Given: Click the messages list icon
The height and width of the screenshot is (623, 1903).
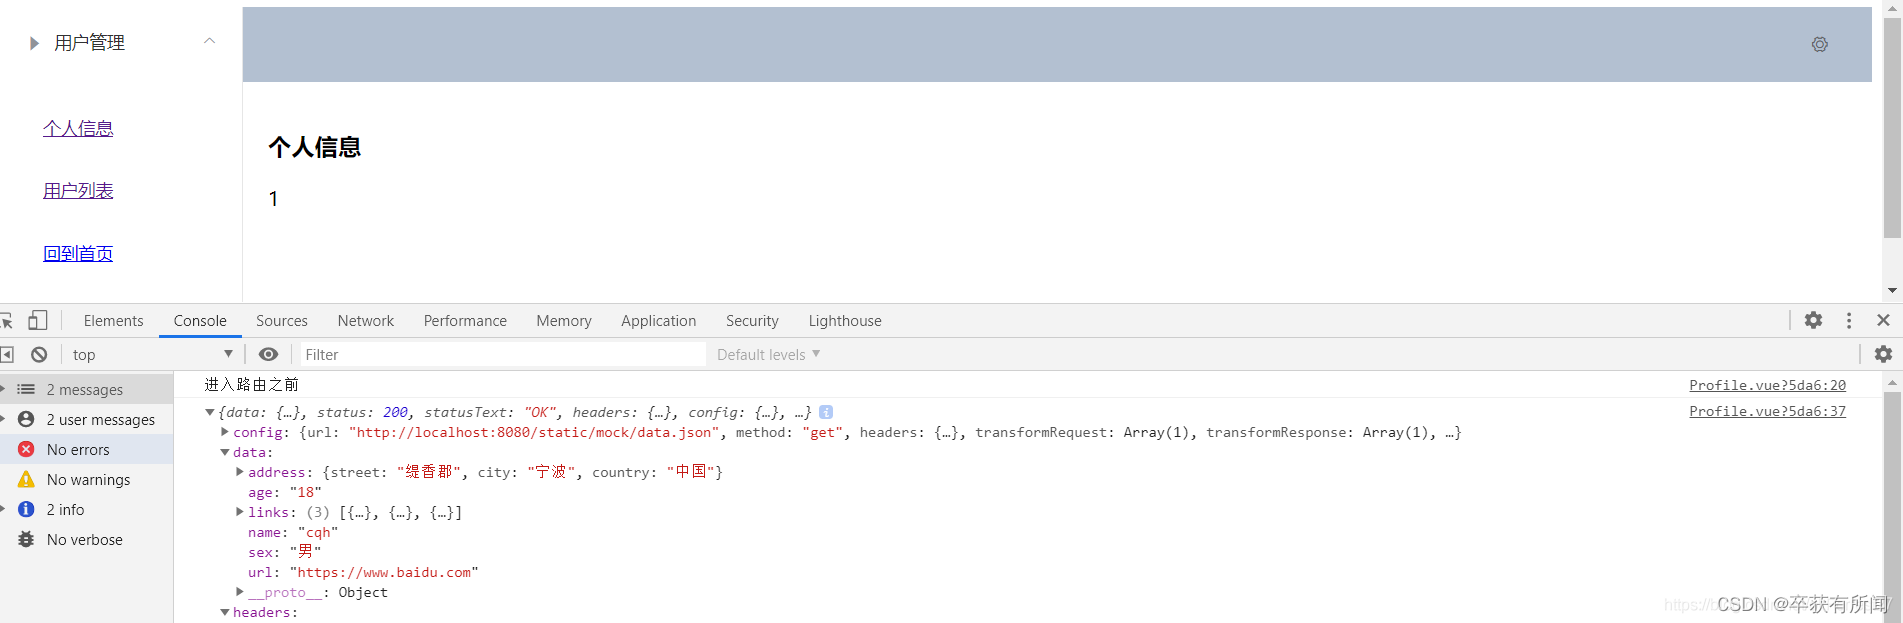Looking at the screenshot, I should [x=26, y=389].
